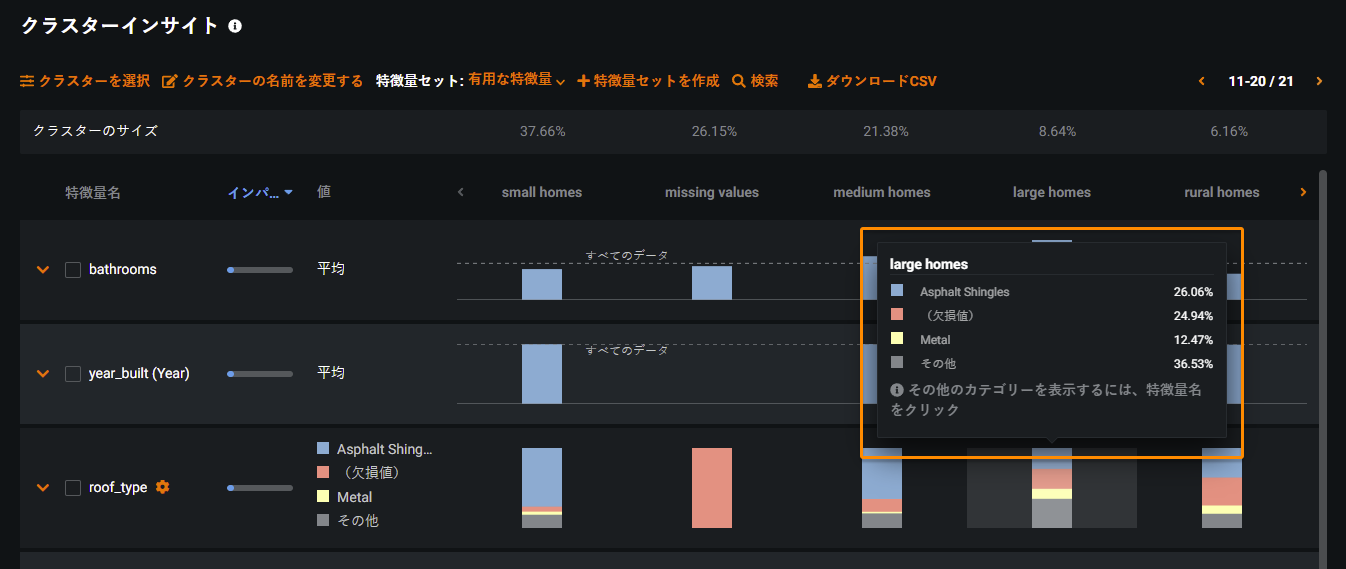Select the small homes cluster header
The width and height of the screenshot is (1346, 569).
point(541,192)
